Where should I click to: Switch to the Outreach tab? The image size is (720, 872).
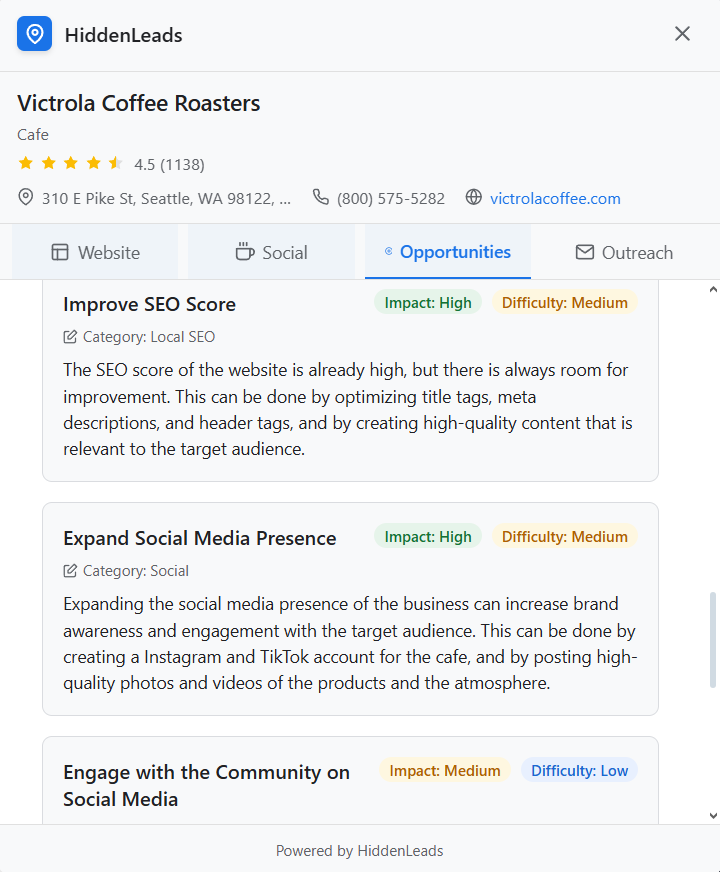(625, 252)
